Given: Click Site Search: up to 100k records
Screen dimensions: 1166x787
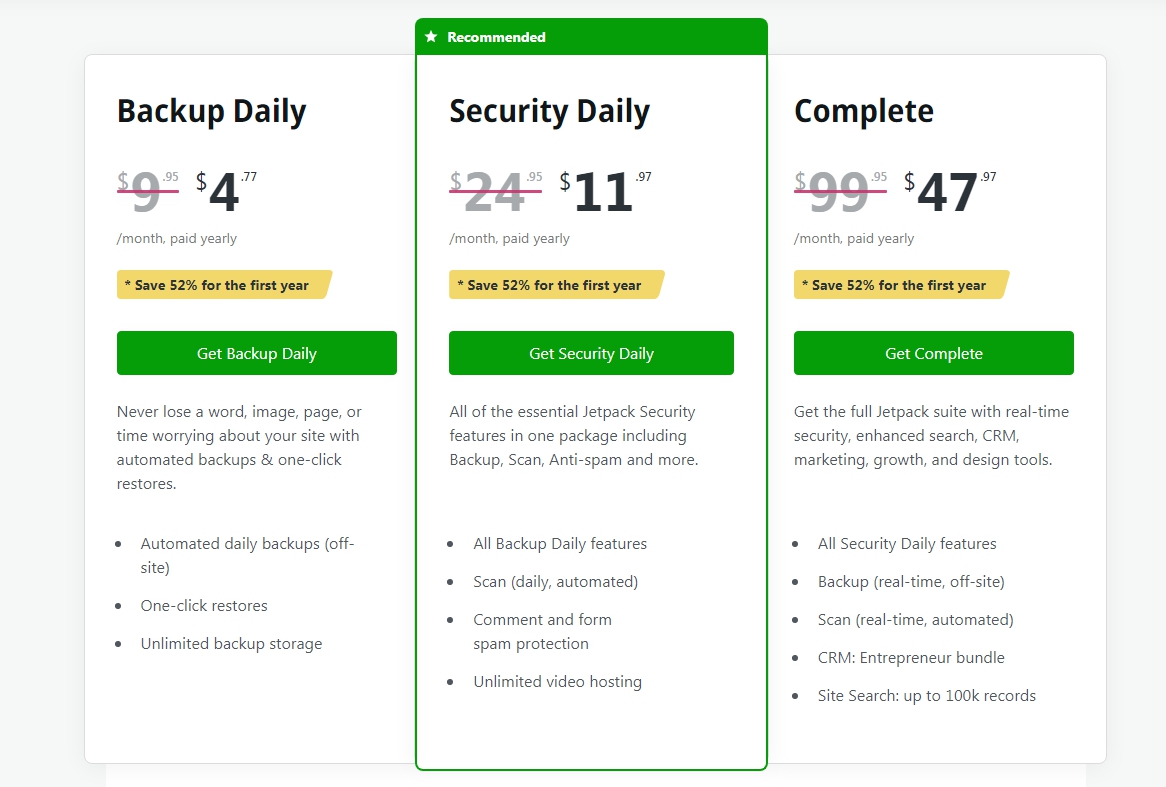Looking at the screenshot, I should click(926, 696).
